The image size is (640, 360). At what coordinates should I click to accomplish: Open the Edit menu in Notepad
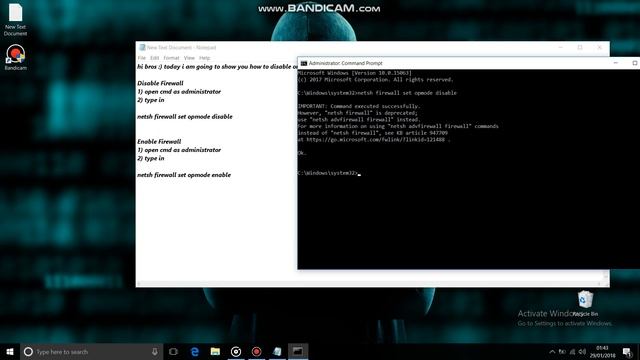tap(155, 58)
